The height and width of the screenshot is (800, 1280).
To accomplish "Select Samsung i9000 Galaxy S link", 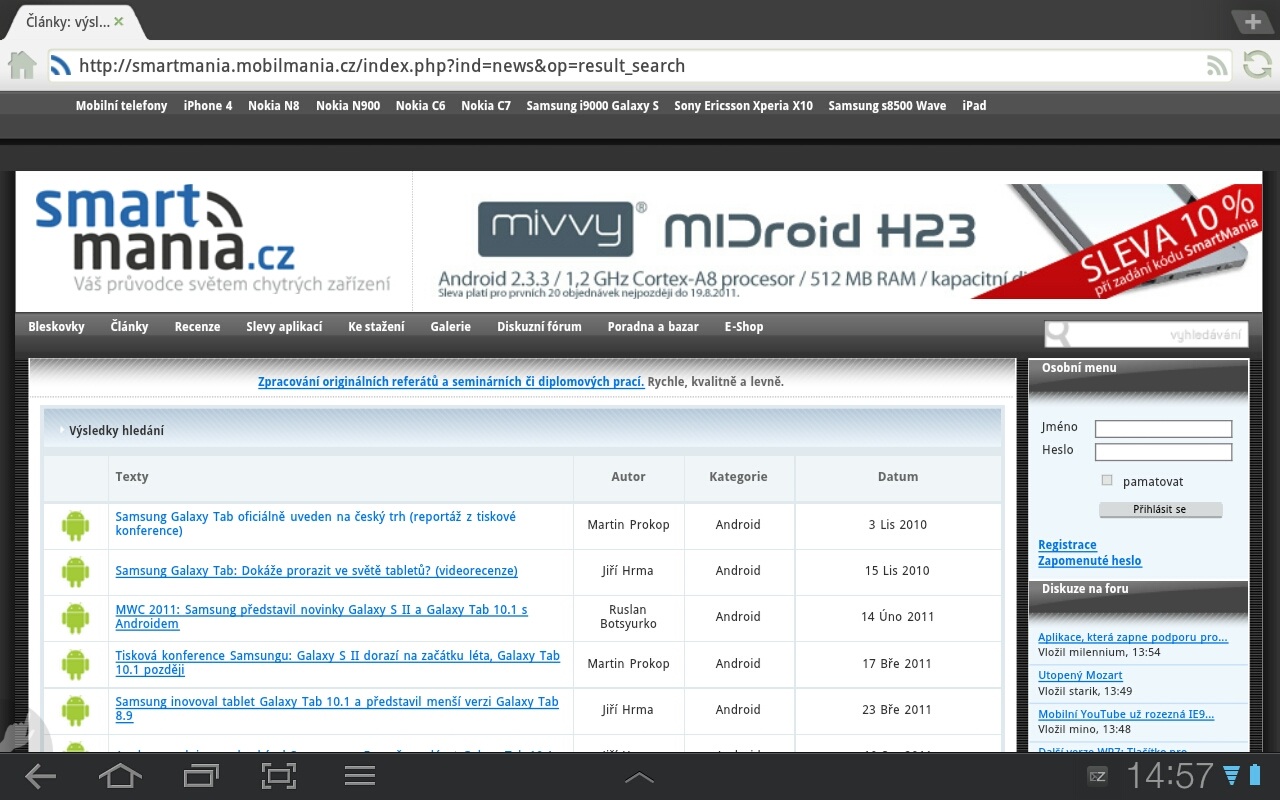I will [x=592, y=106].
